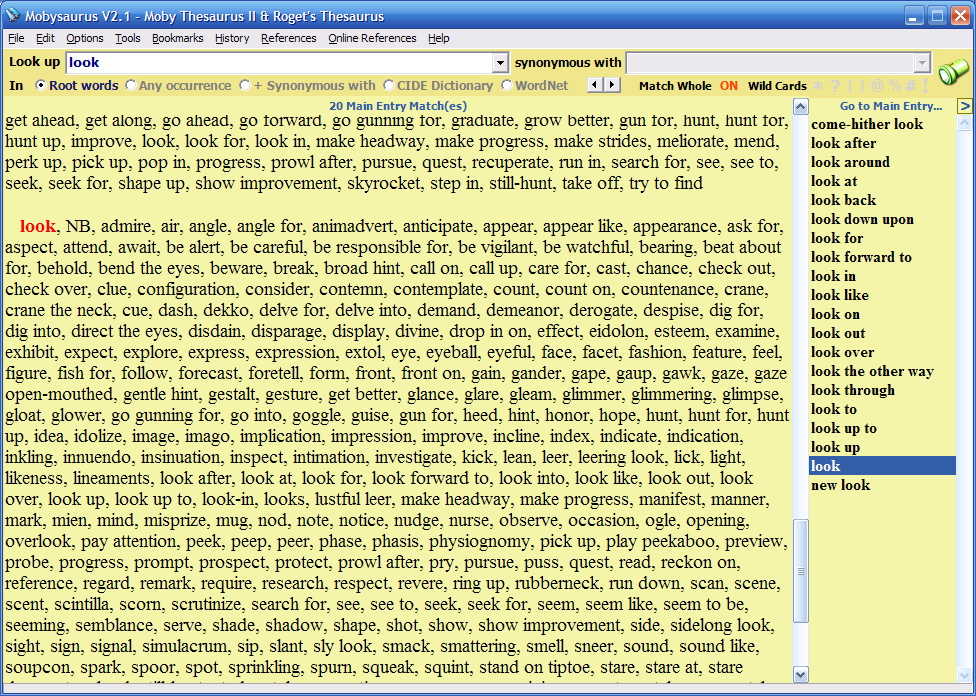The width and height of the screenshot is (976, 696).
Task: Click the right arrow beside WordNet
Action: point(612,85)
